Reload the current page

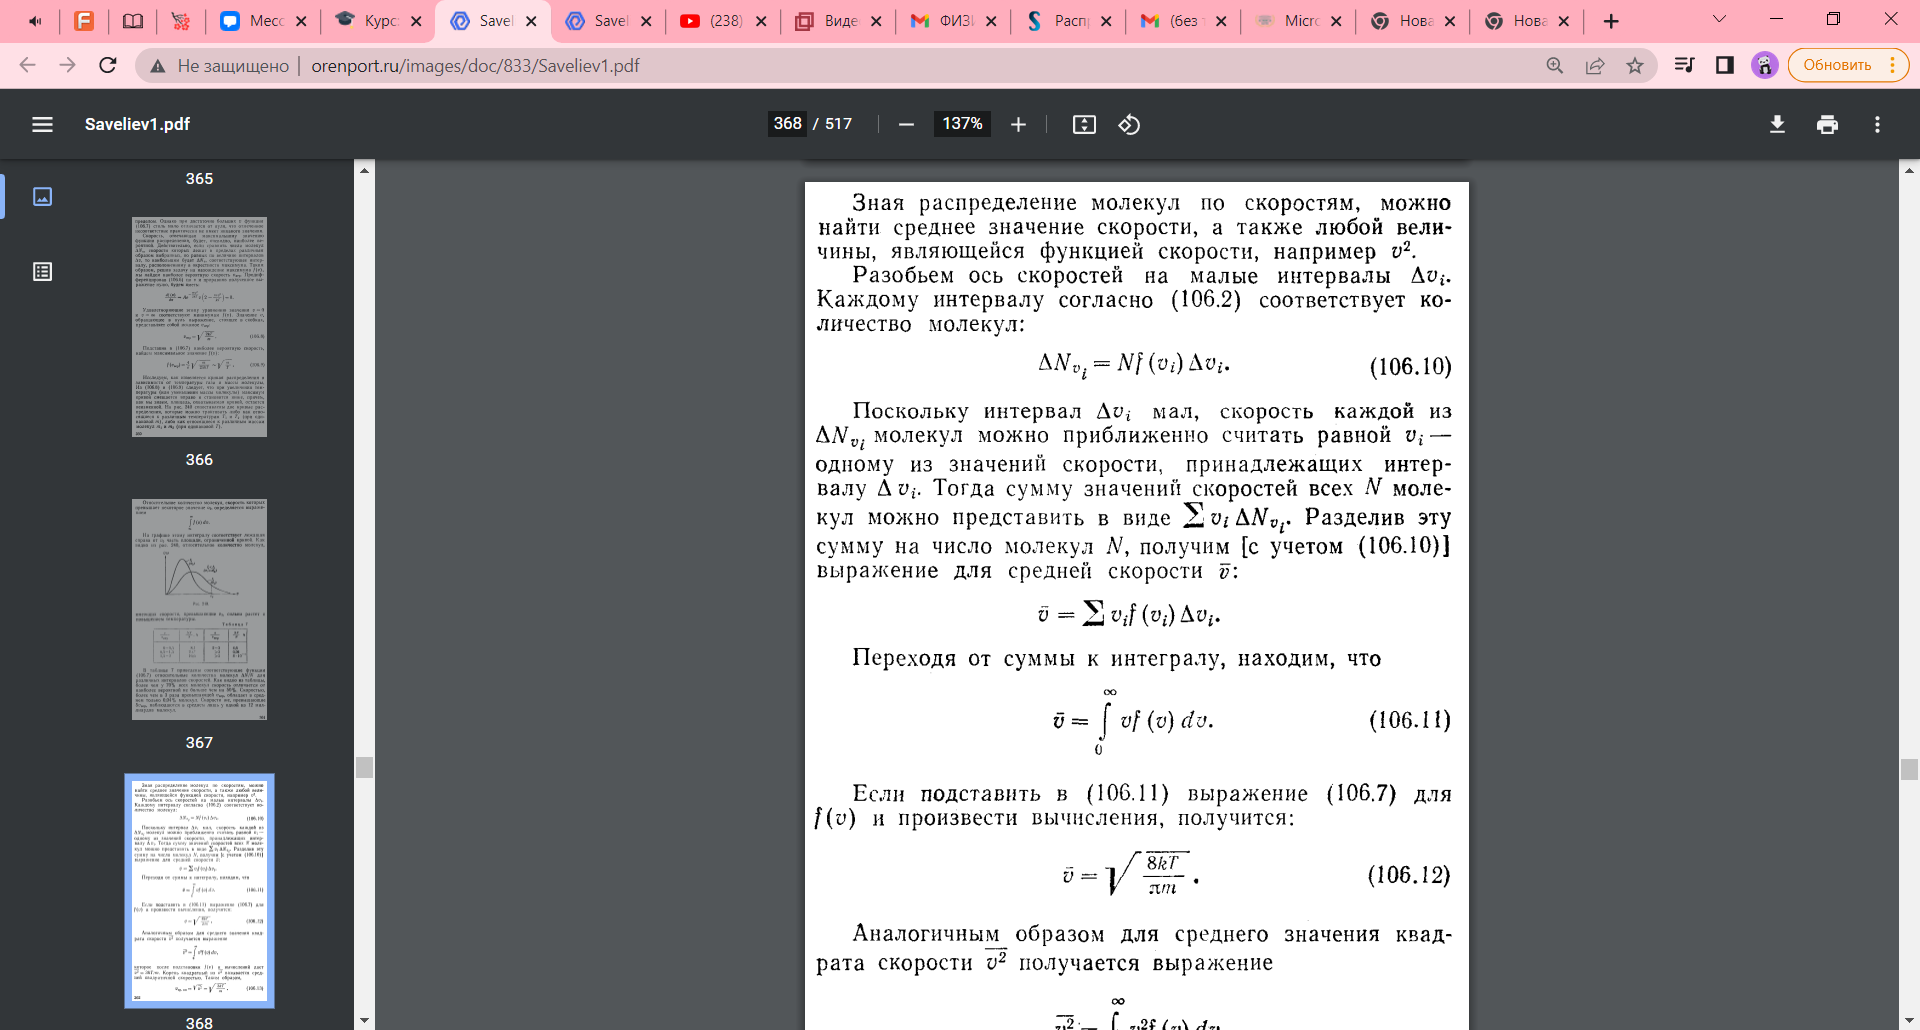tap(108, 65)
